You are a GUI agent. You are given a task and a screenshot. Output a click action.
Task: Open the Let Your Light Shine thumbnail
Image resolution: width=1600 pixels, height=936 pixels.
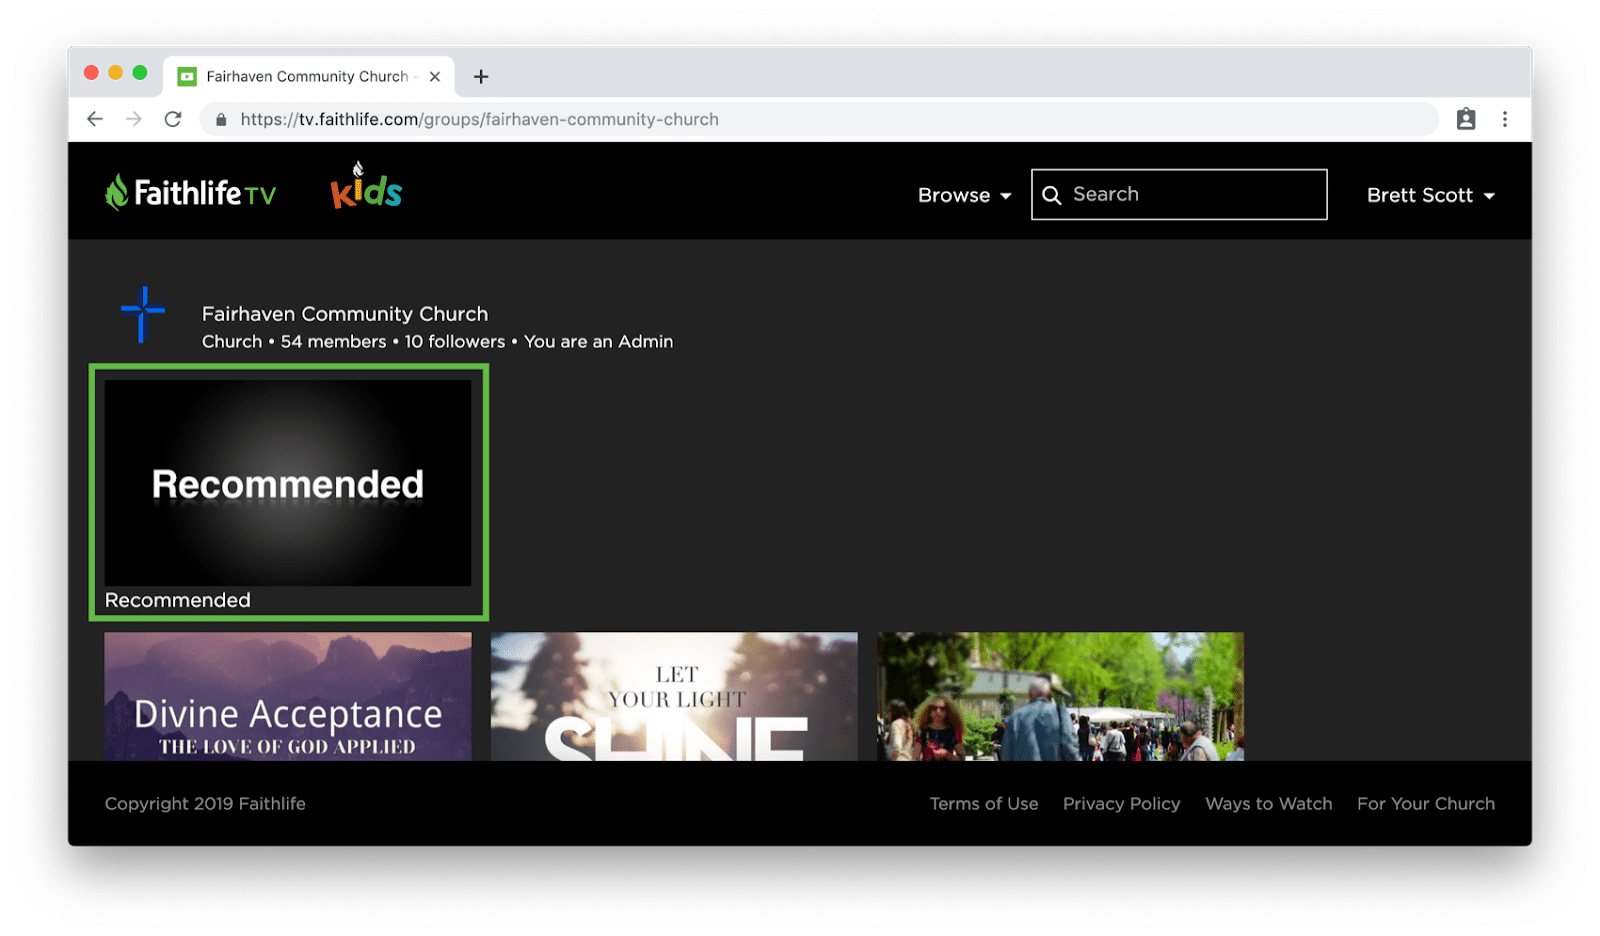(674, 696)
